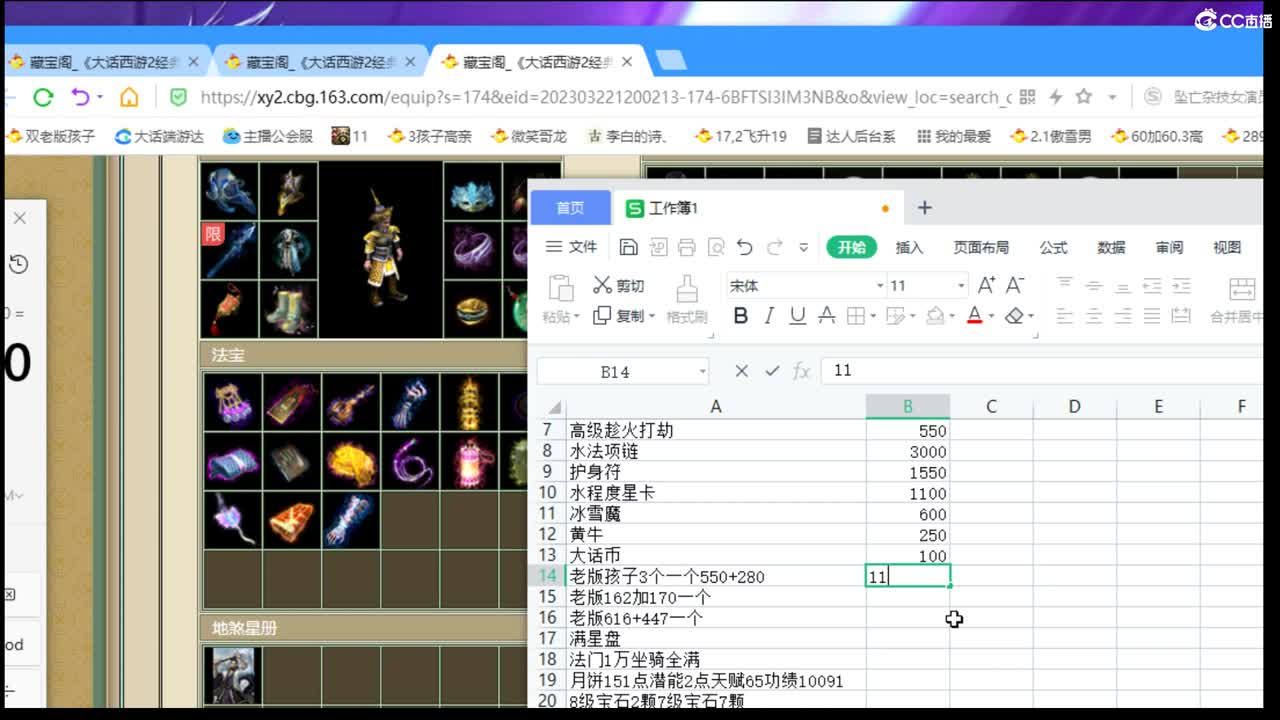This screenshot has width=1280, height=720.
Task: Redo the action in WPS
Action: 774,247
